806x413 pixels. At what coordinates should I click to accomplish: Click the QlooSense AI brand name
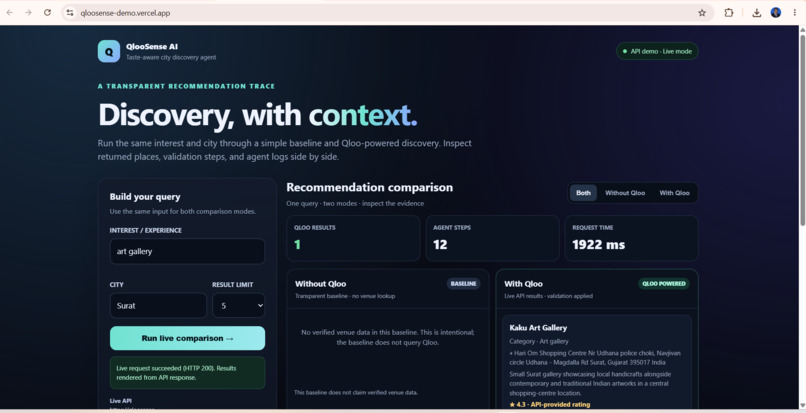(152, 46)
